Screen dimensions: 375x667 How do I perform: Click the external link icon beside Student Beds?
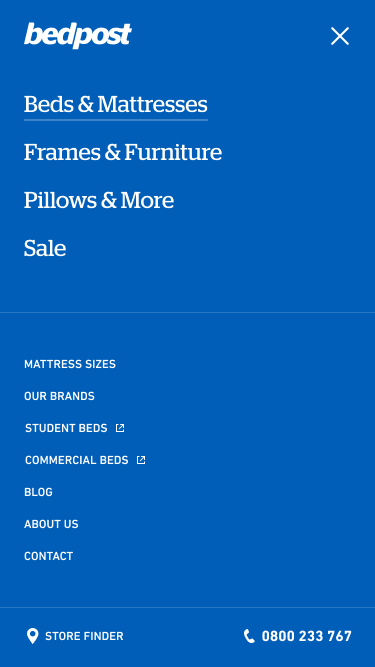pyautogui.click(x=120, y=428)
